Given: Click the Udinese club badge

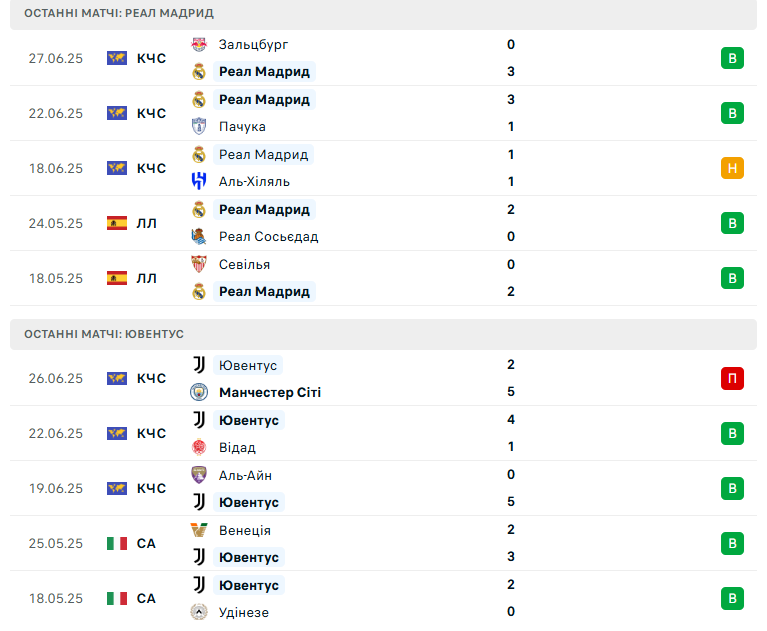Looking at the screenshot, I should 199,612.
